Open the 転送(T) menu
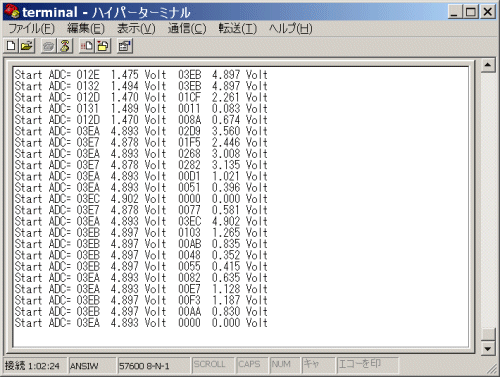 click(x=238, y=28)
